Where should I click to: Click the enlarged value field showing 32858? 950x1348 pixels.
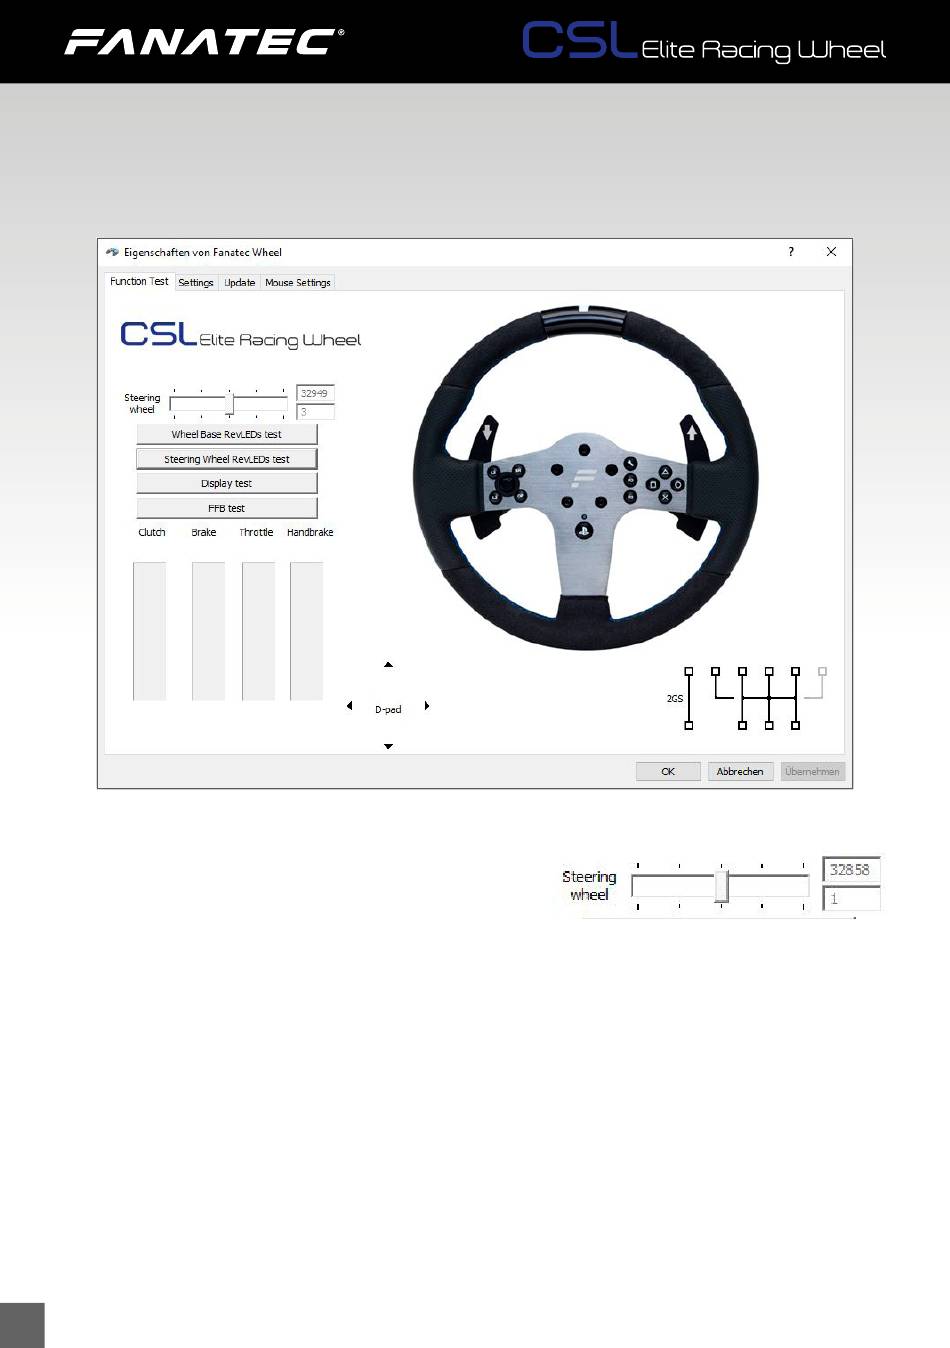[851, 870]
